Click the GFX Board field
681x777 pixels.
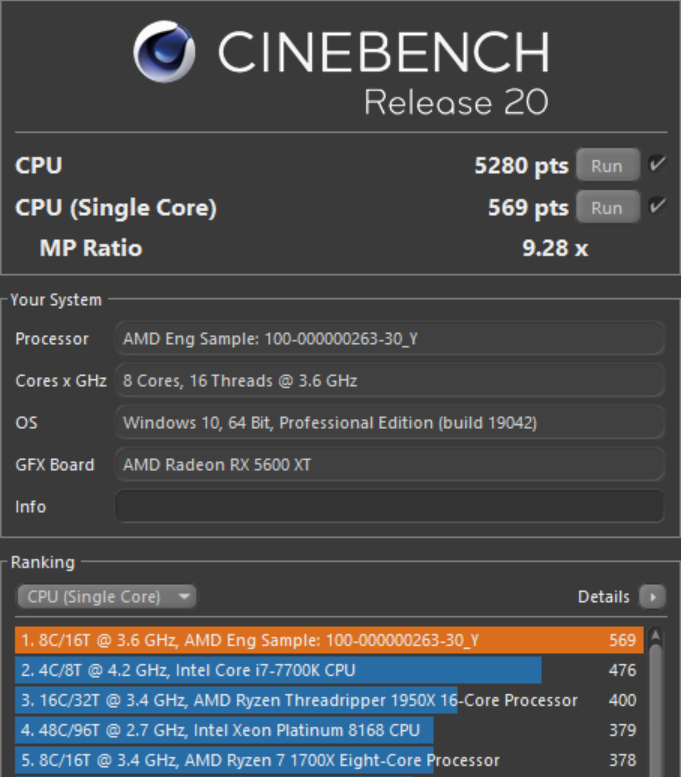[389, 465]
